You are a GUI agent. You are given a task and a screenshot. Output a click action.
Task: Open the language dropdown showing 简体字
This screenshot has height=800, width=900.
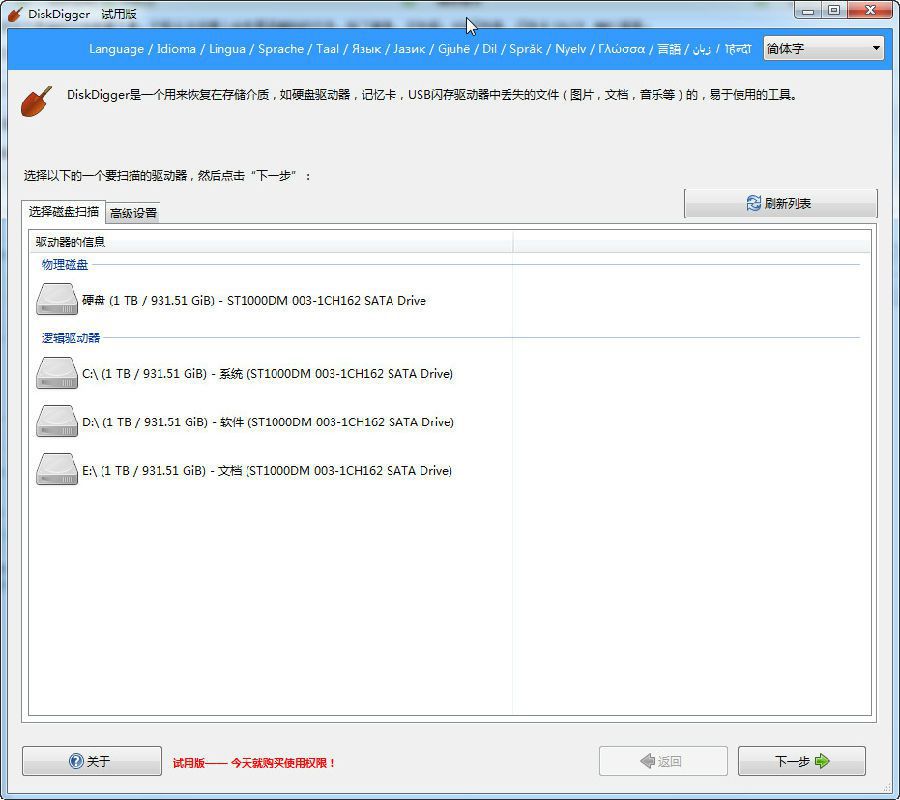click(823, 49)
